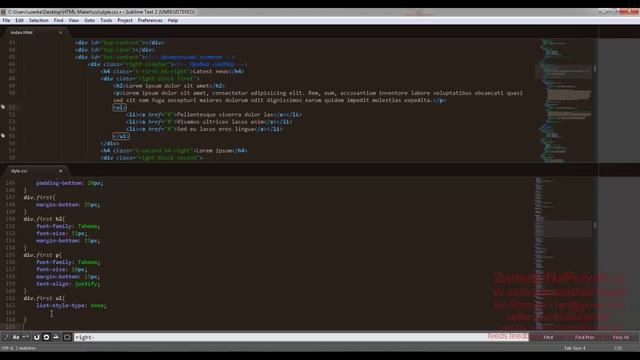Click the 'div.first{' selector line

tap(40, 198)
